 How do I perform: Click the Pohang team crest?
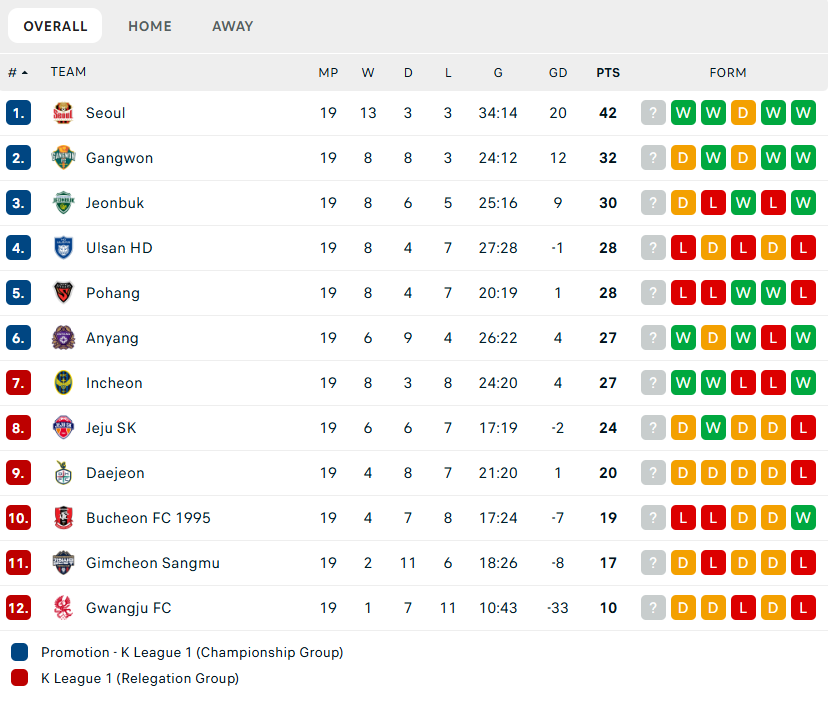coord(63,293)
